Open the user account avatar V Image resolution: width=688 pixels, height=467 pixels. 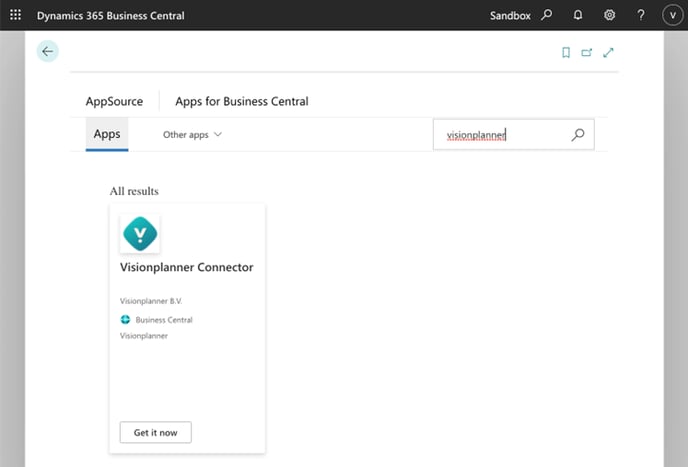click(672, 15)
